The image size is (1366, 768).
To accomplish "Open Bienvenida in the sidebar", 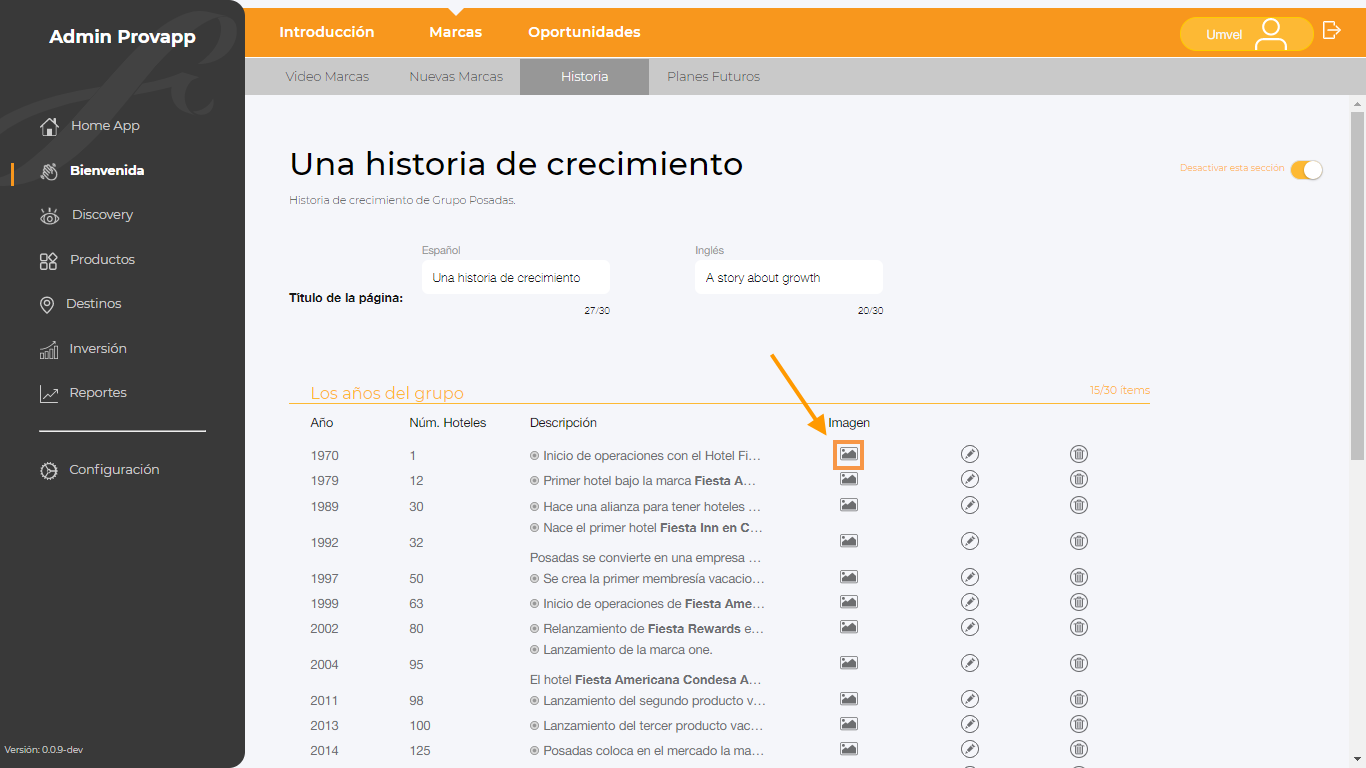I will [92, 171].
